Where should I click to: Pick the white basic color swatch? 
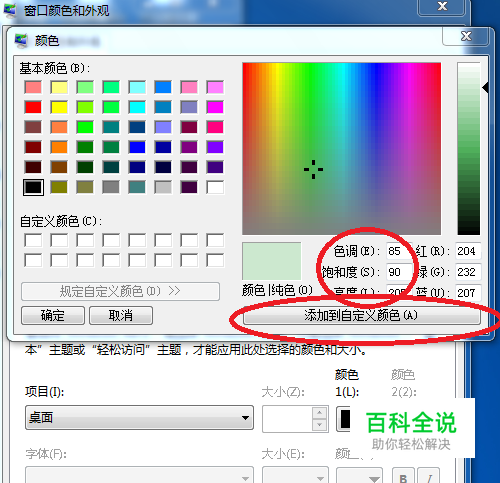click(x=215, y=187)
